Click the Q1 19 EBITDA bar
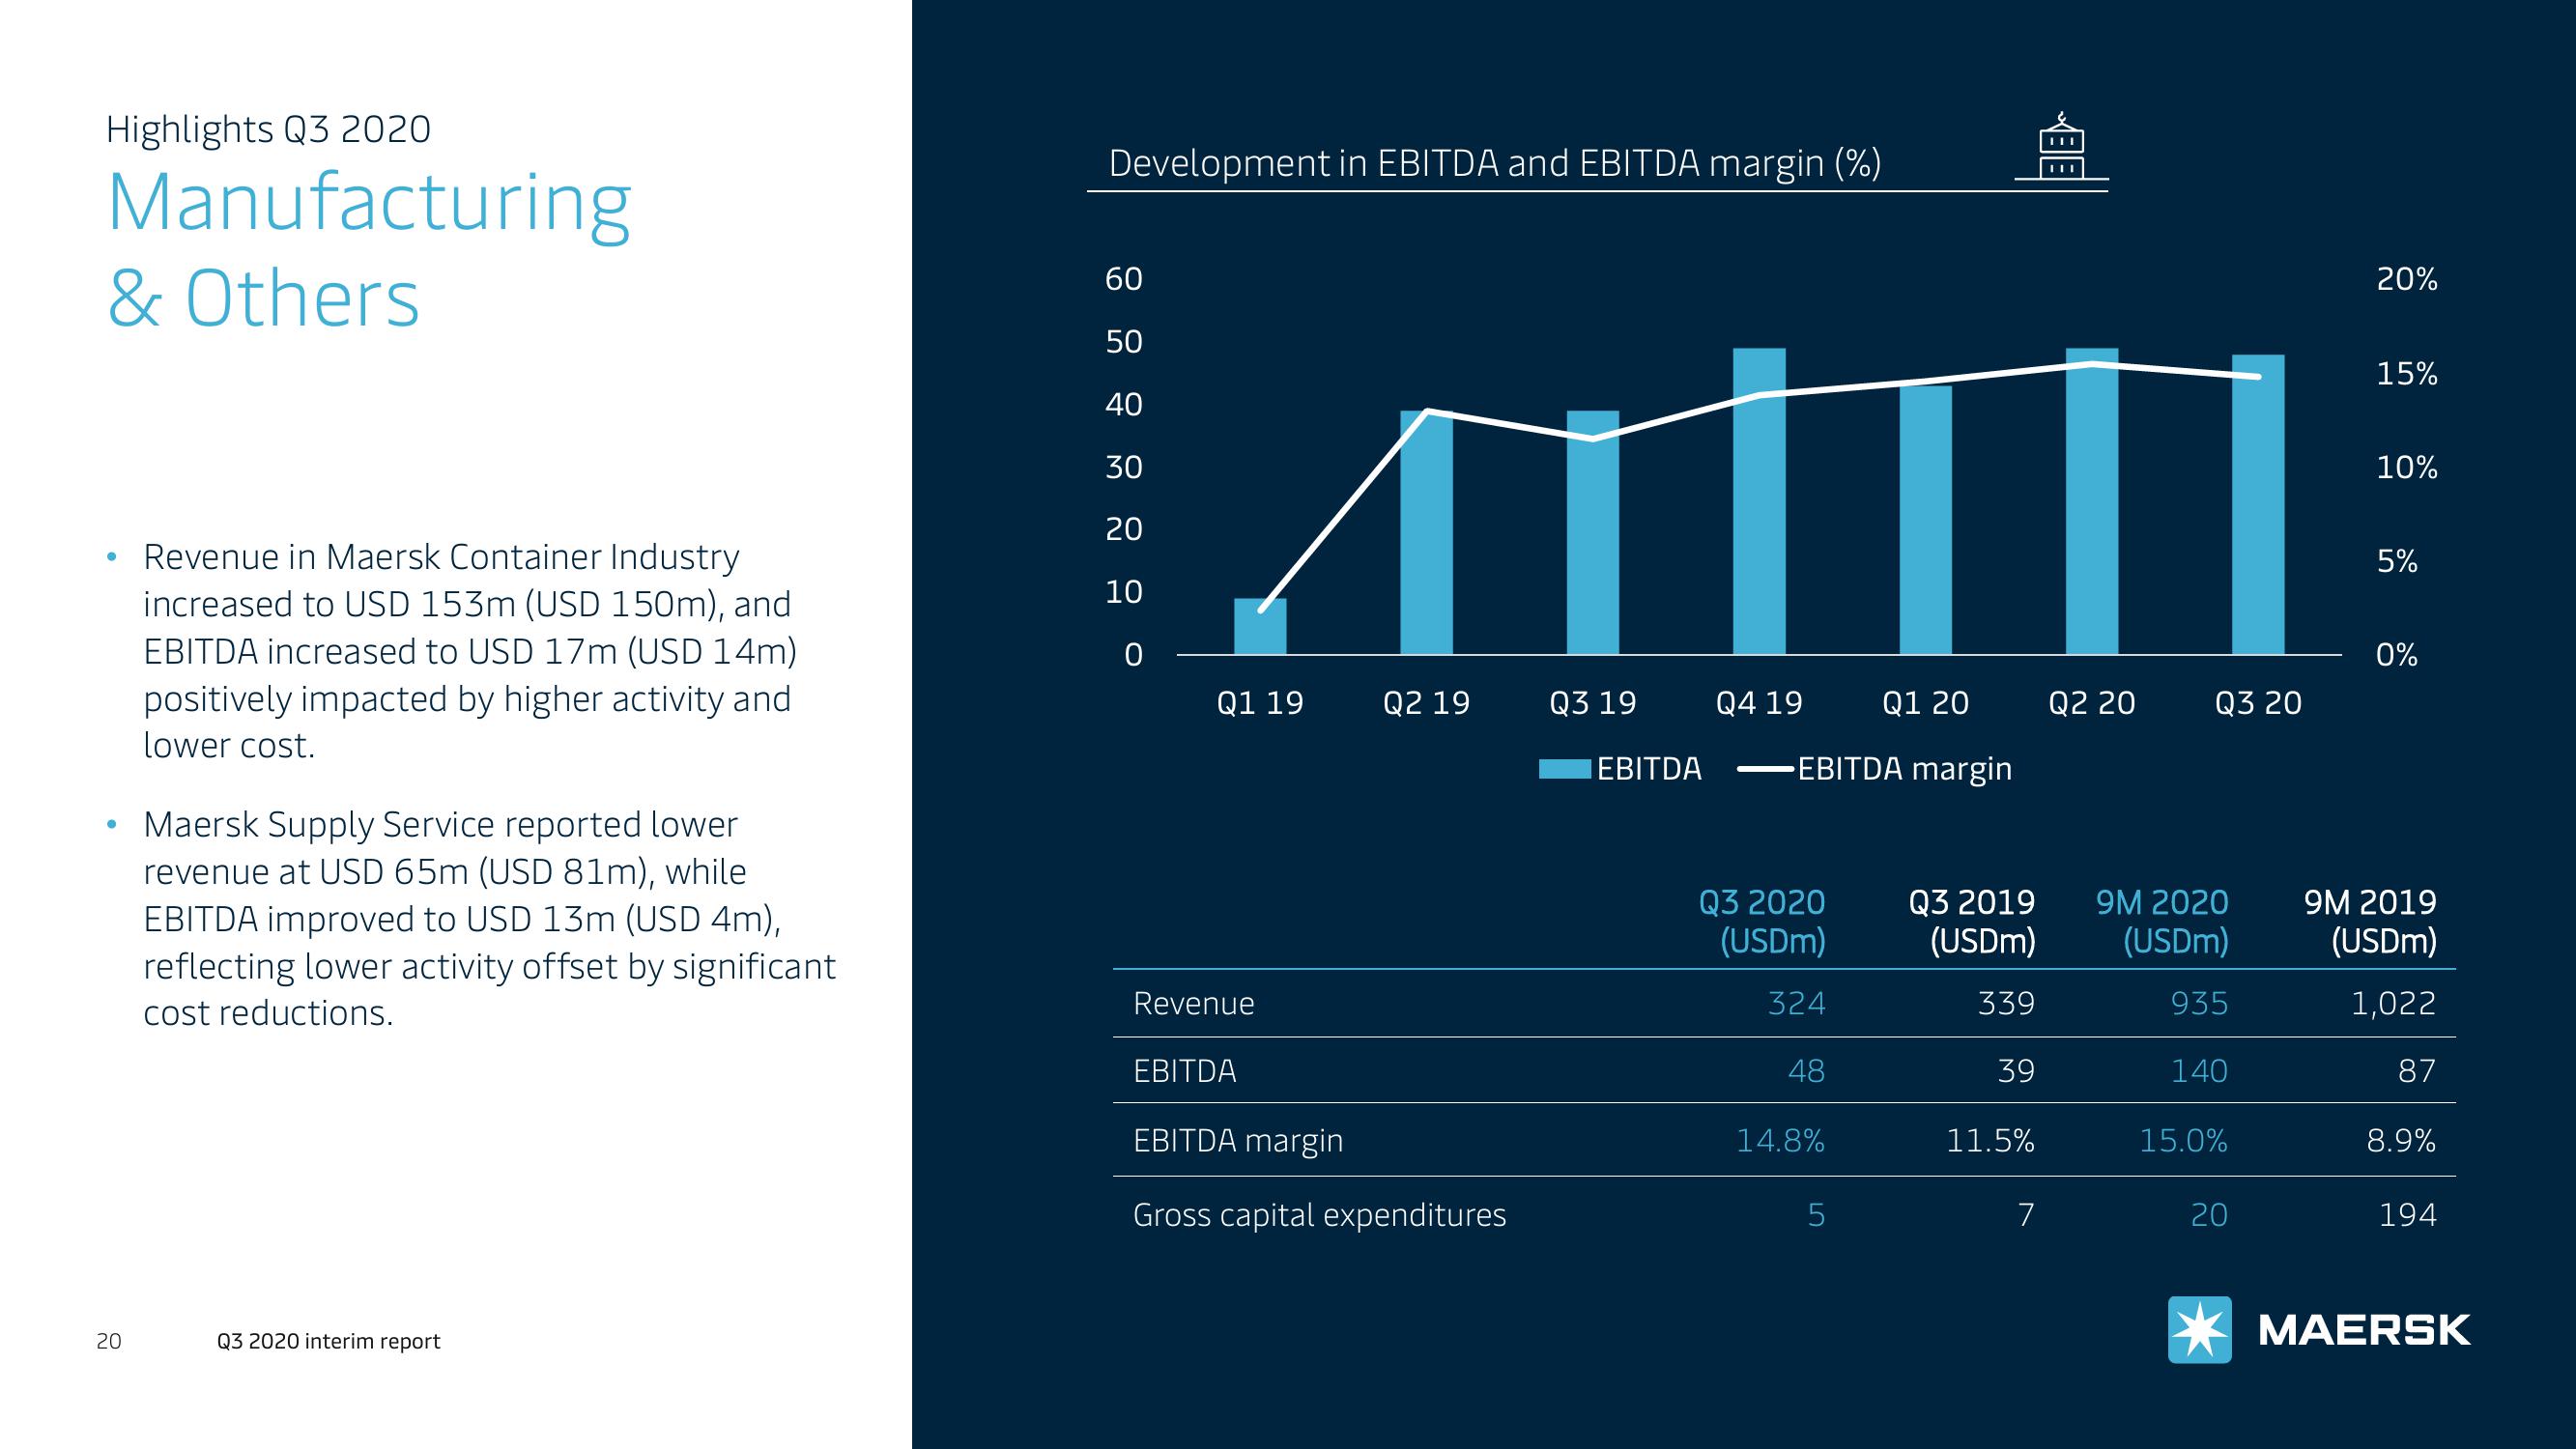This screenshot has width=2576, height=1449. [x=1260, y=627]
